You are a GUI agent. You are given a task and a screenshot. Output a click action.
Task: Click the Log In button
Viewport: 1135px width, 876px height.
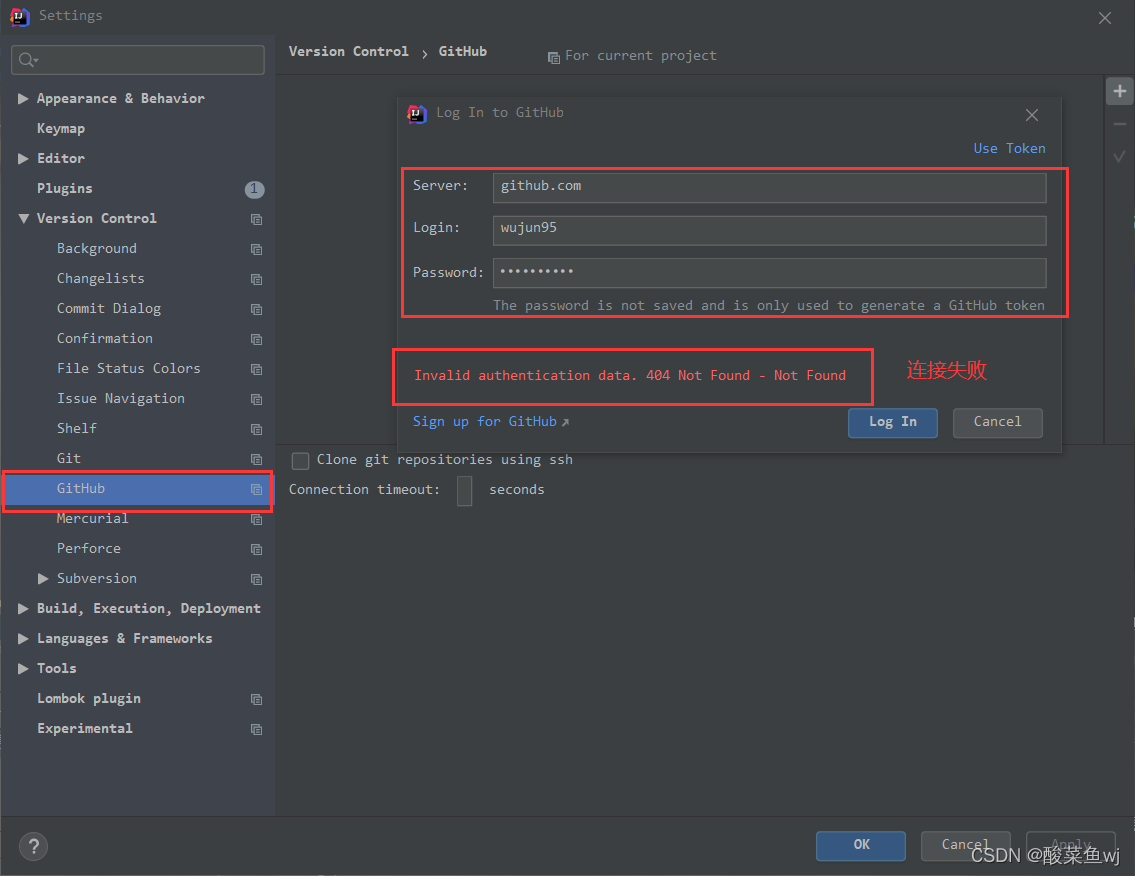(893, 423)
